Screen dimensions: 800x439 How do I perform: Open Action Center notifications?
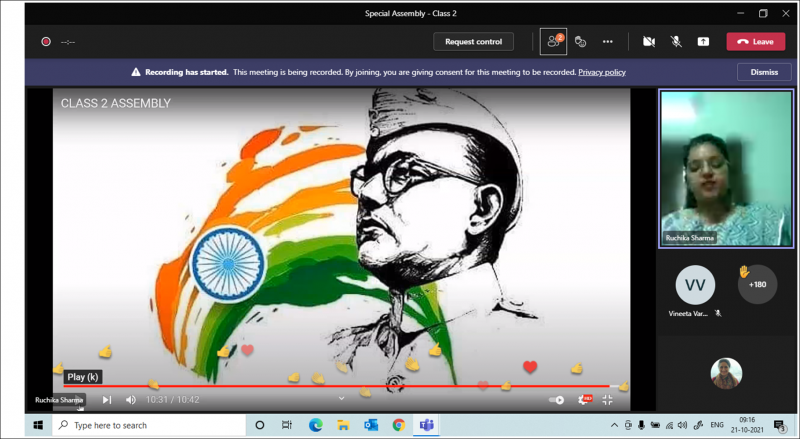(780, 425)
